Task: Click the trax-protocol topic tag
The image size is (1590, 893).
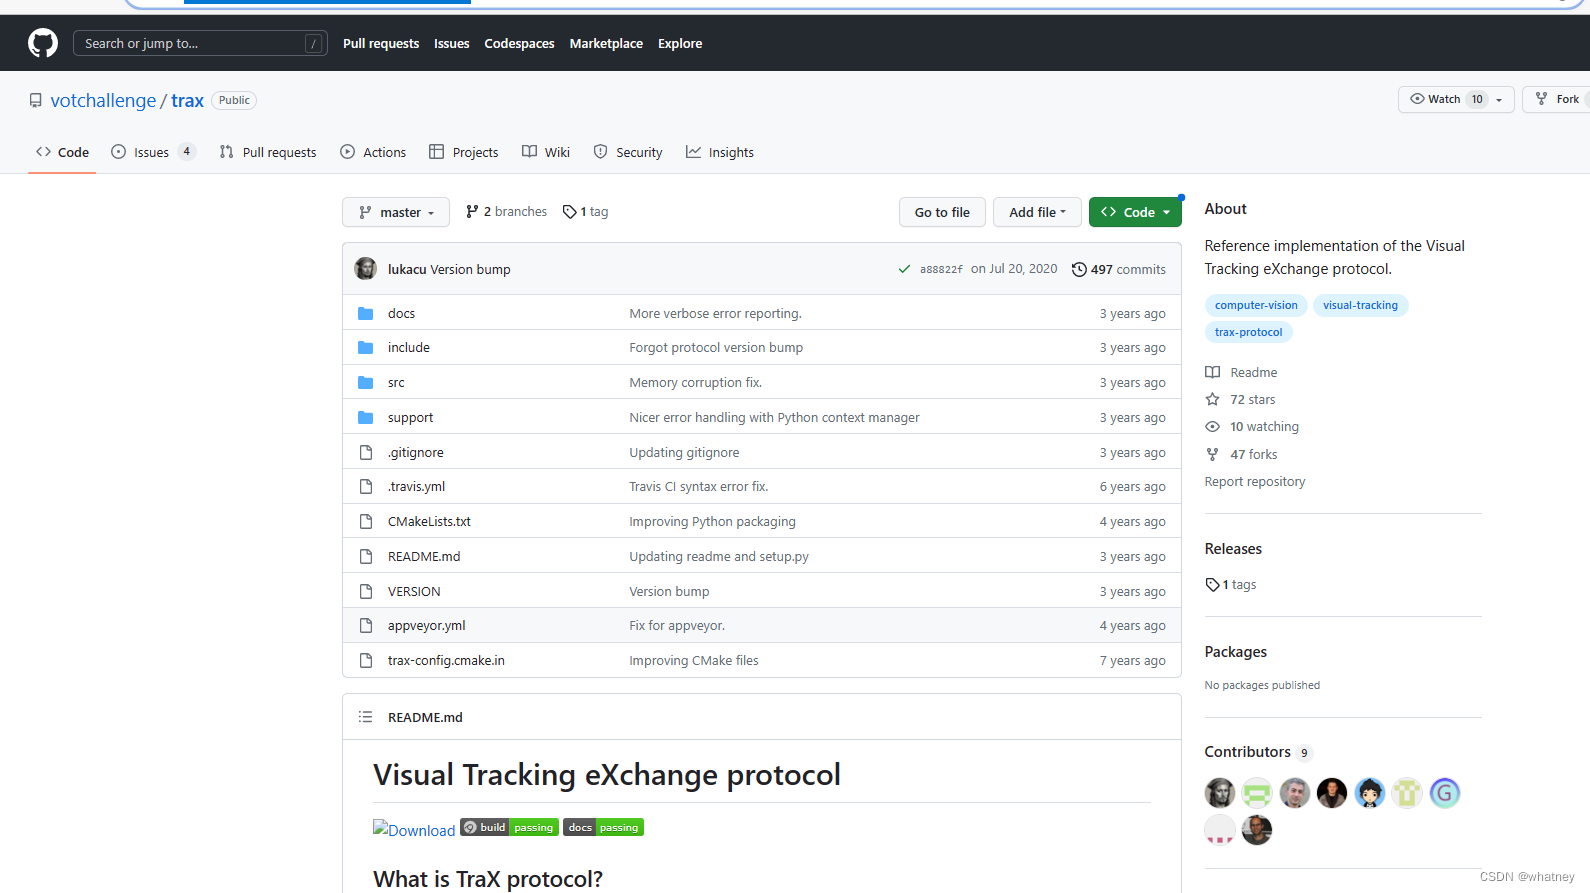Action: [x=1248, y=332]
